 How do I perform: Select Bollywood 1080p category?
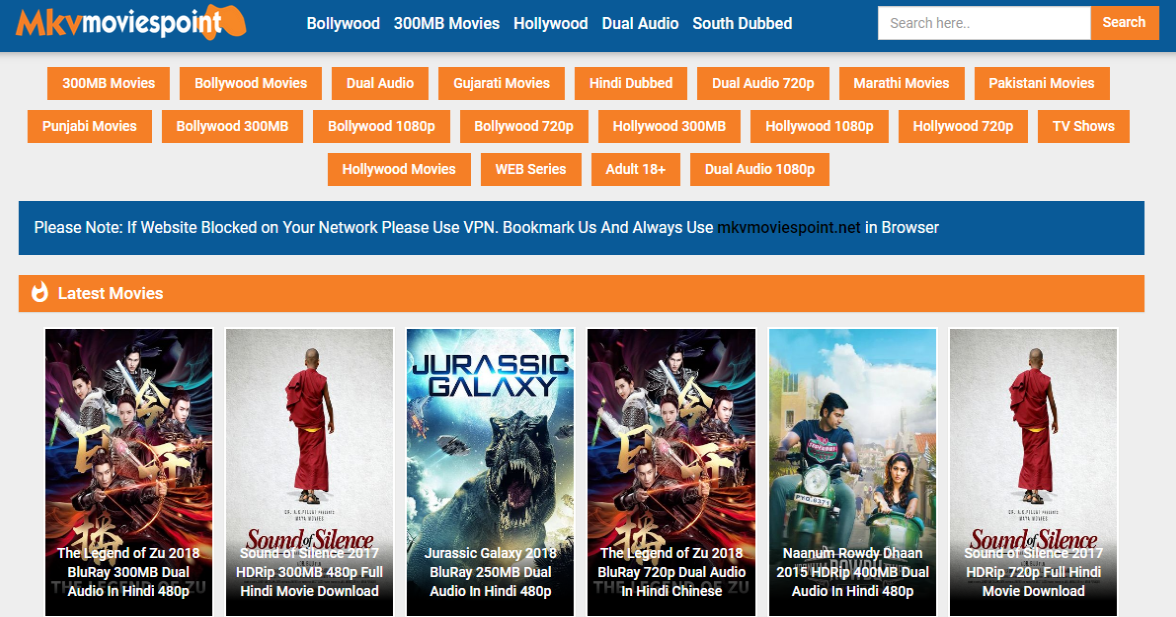pos(381,126)
